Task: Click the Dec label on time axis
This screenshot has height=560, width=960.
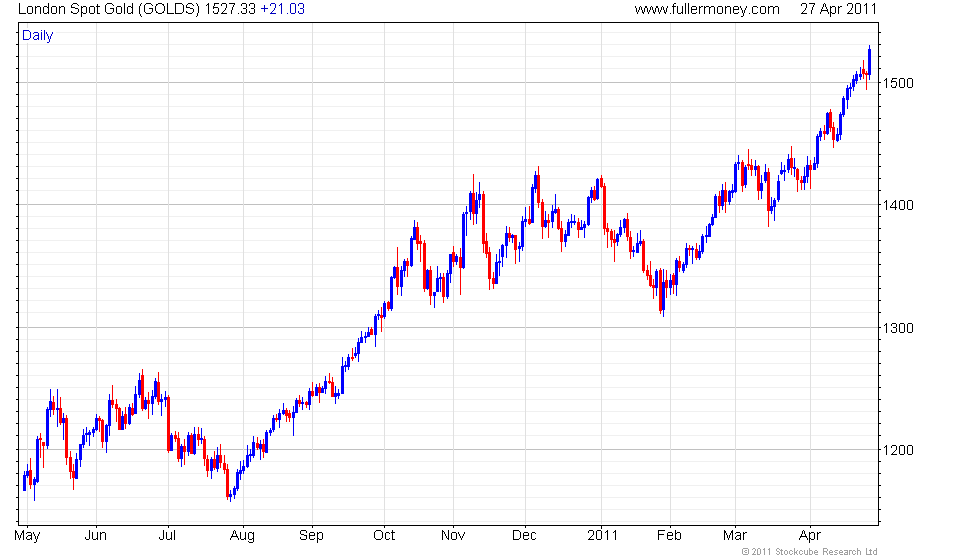Action: pos(524,536)
